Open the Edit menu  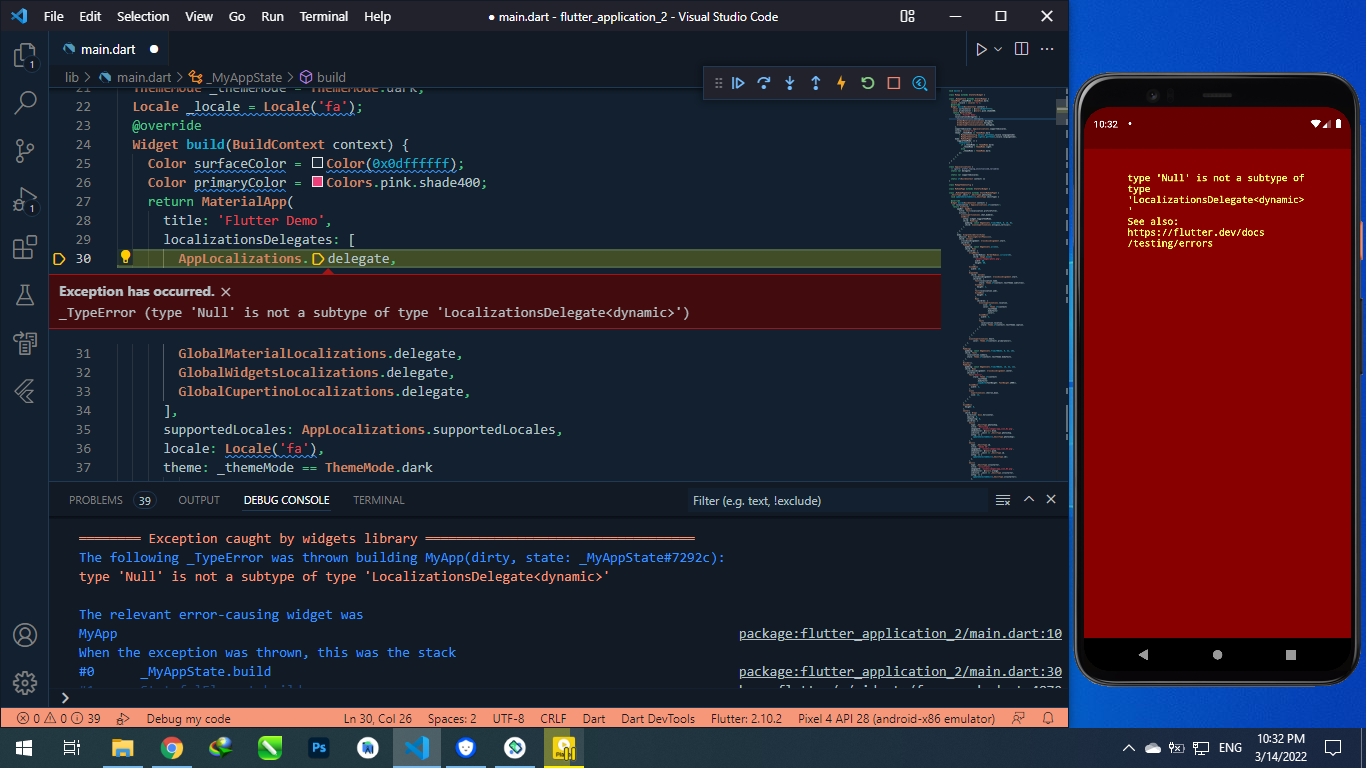coord(90,16)
